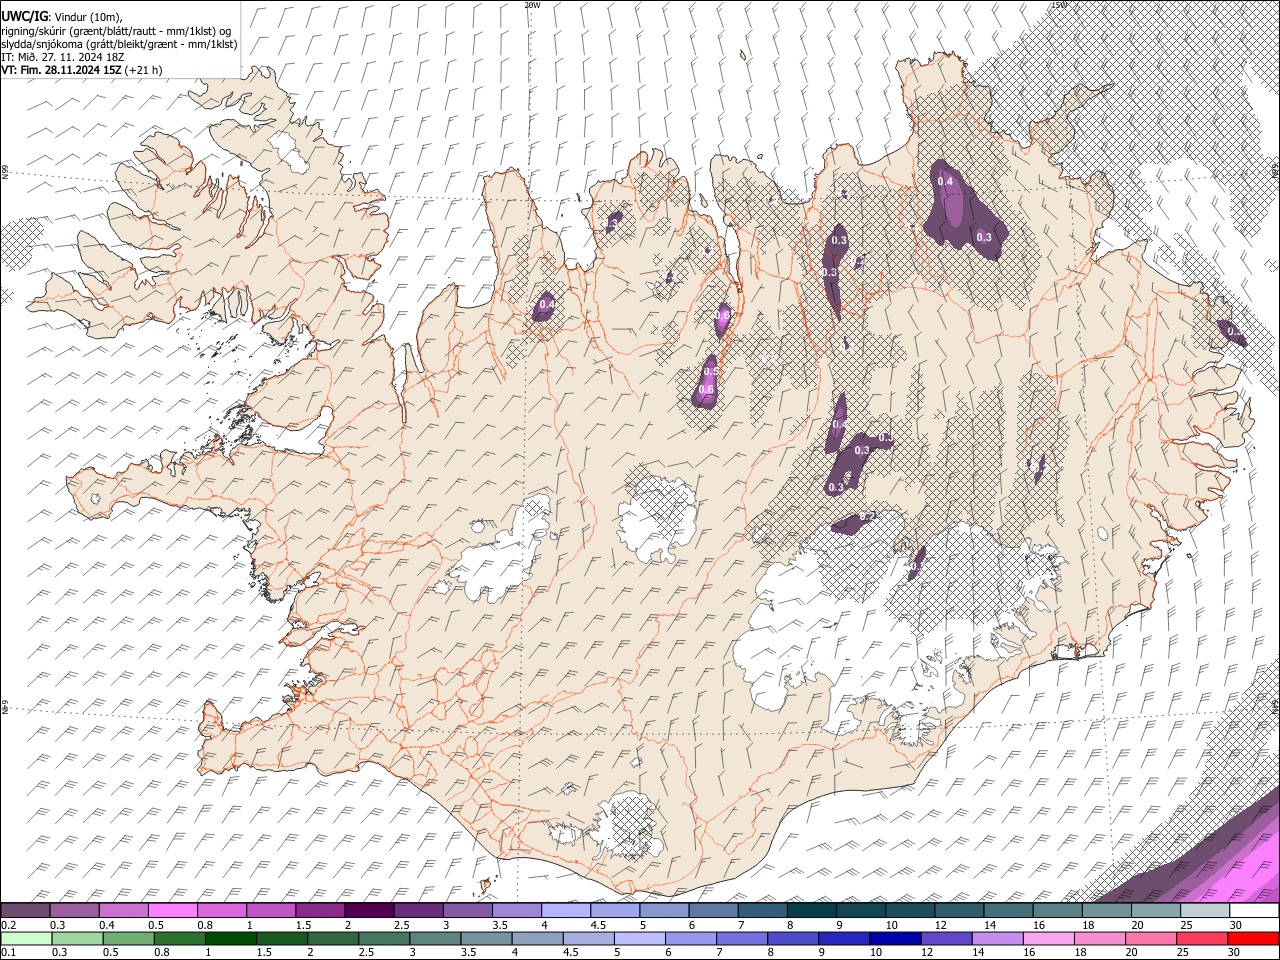Image resolution: width=1280 pixels, height=960 pixels.
Task: Select the 'rigning/skúrir' legend description line
Action: tap(118, 31)
